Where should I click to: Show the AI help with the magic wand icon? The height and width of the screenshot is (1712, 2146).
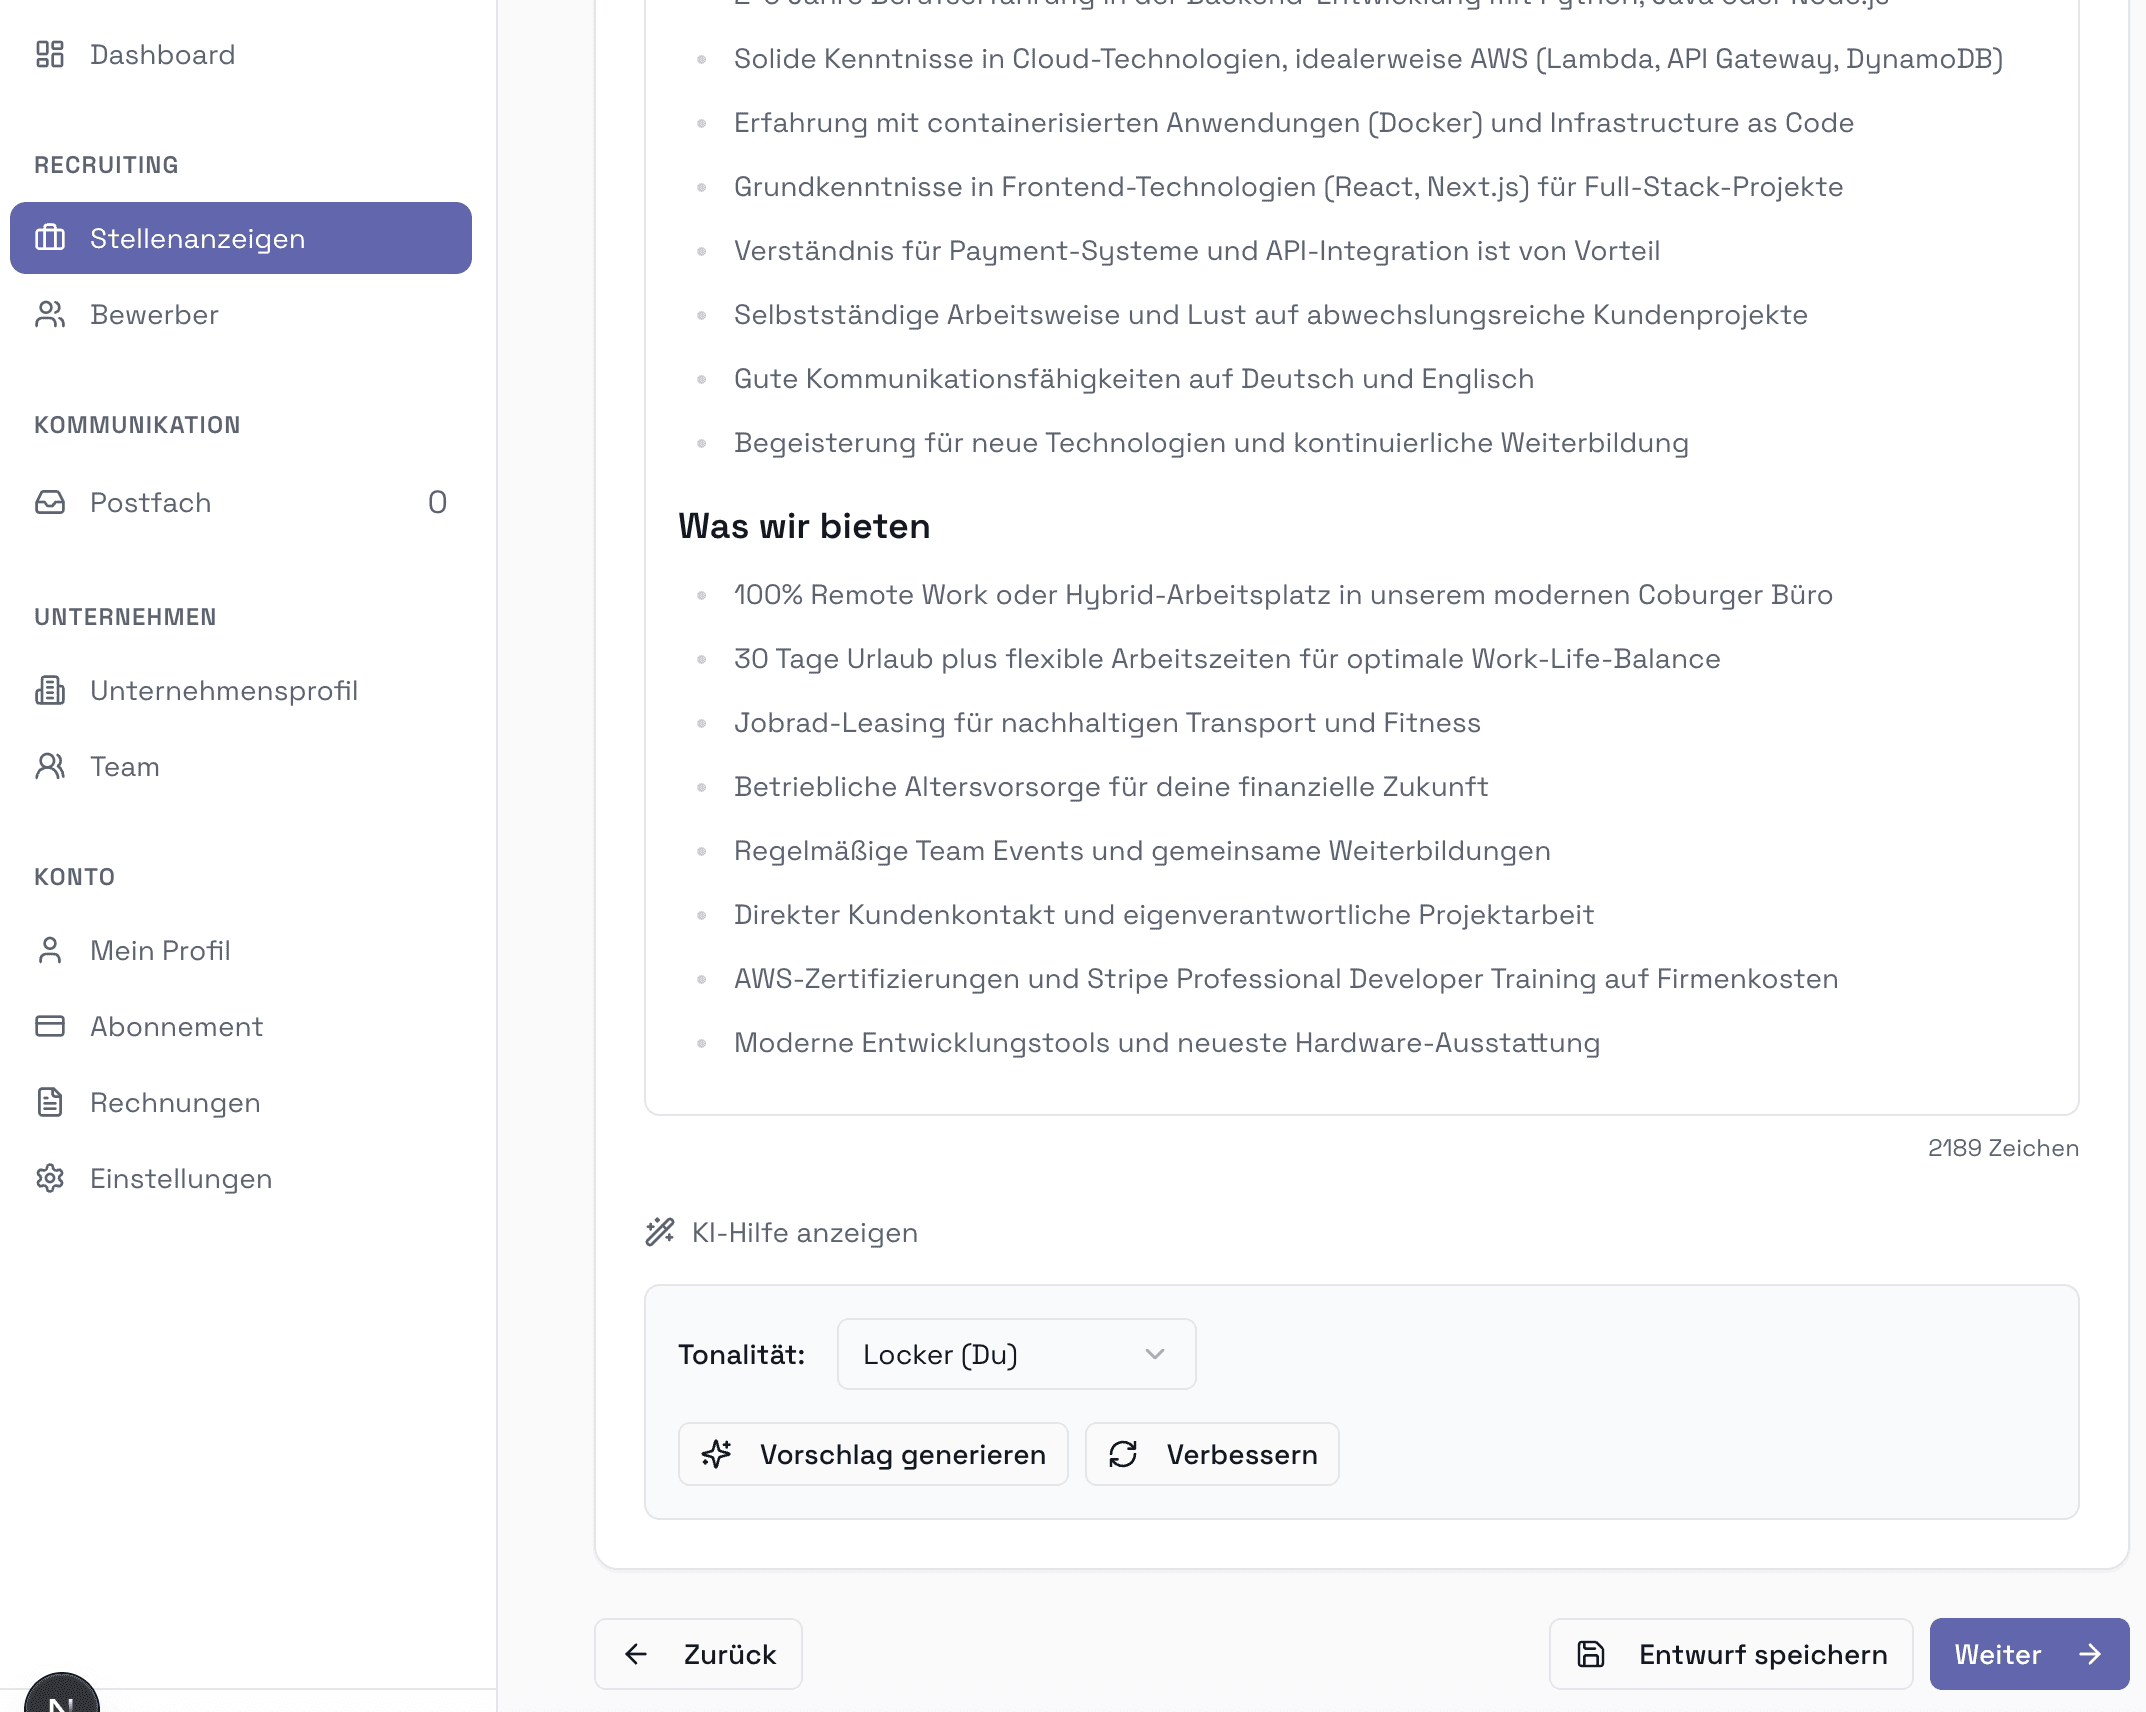[660, 1232]
